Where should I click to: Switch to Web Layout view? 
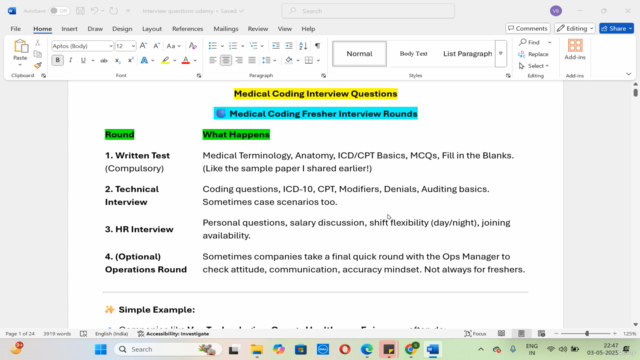point(542,333)
